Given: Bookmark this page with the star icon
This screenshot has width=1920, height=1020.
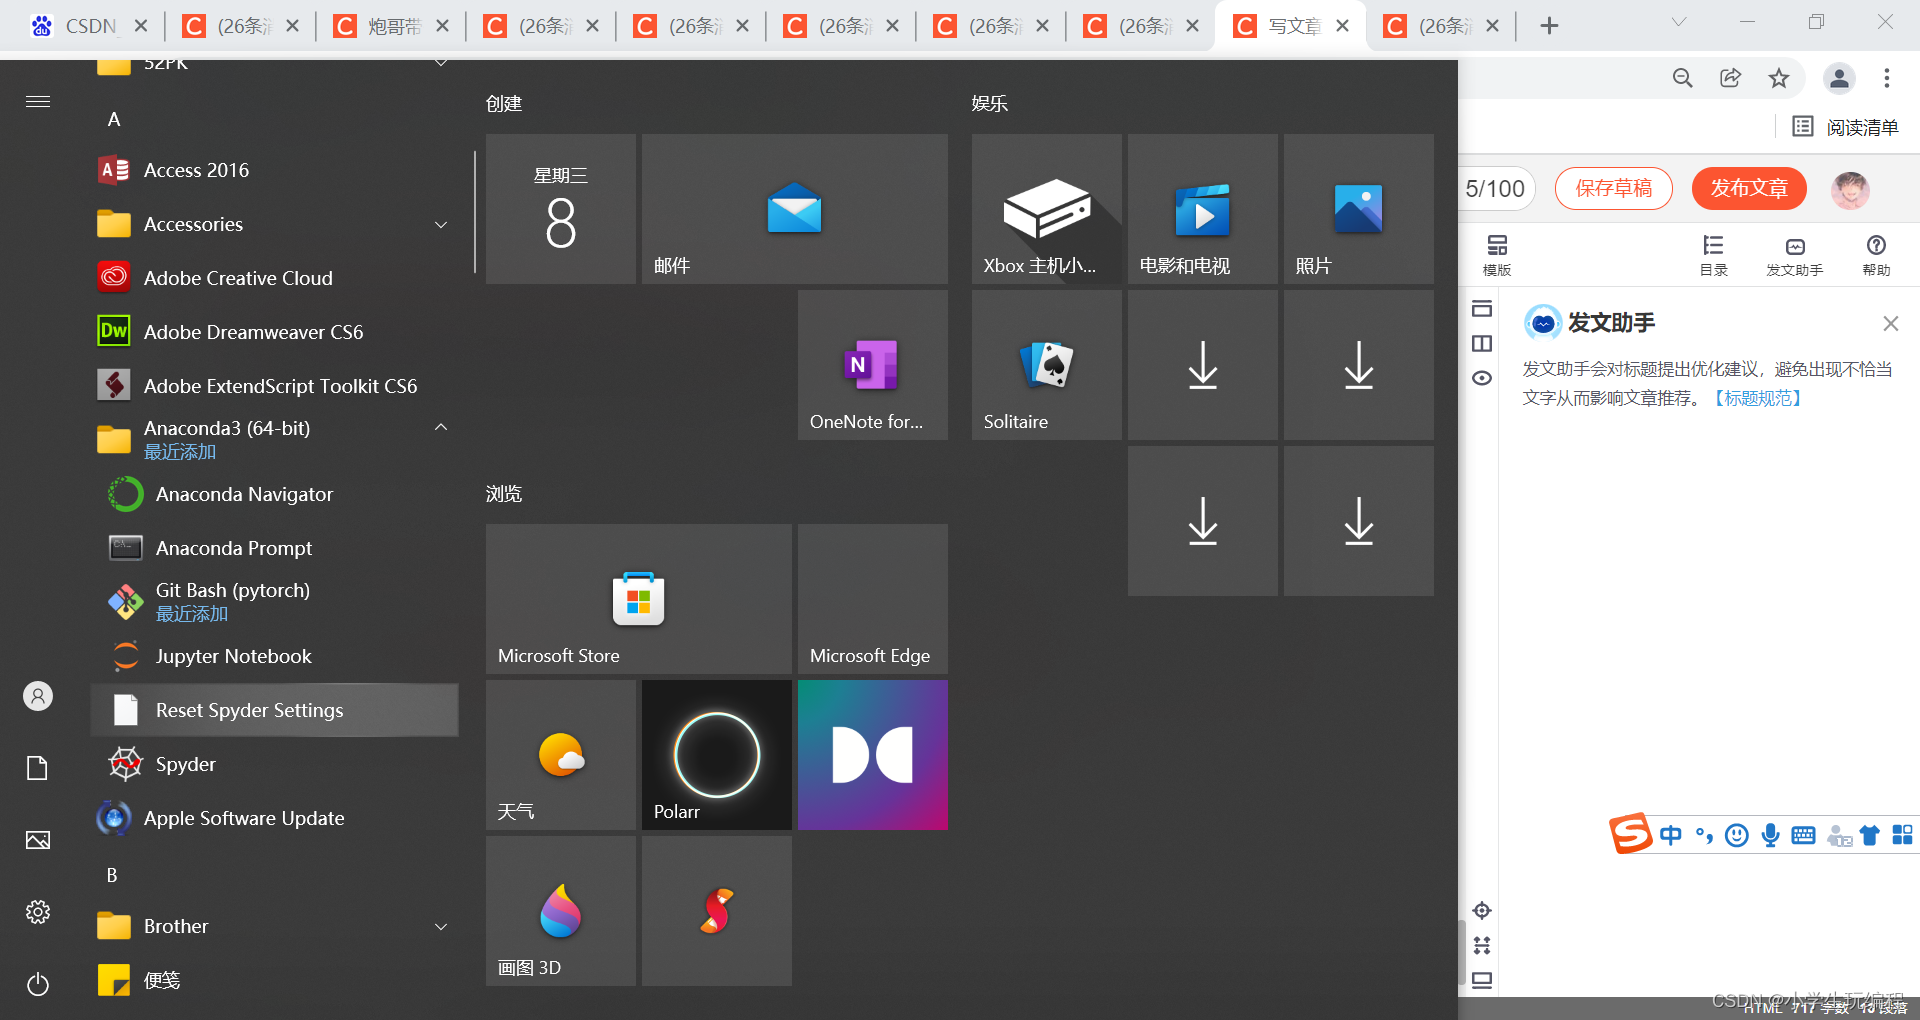Looking at the screenshot, I should coord(1779,78).
